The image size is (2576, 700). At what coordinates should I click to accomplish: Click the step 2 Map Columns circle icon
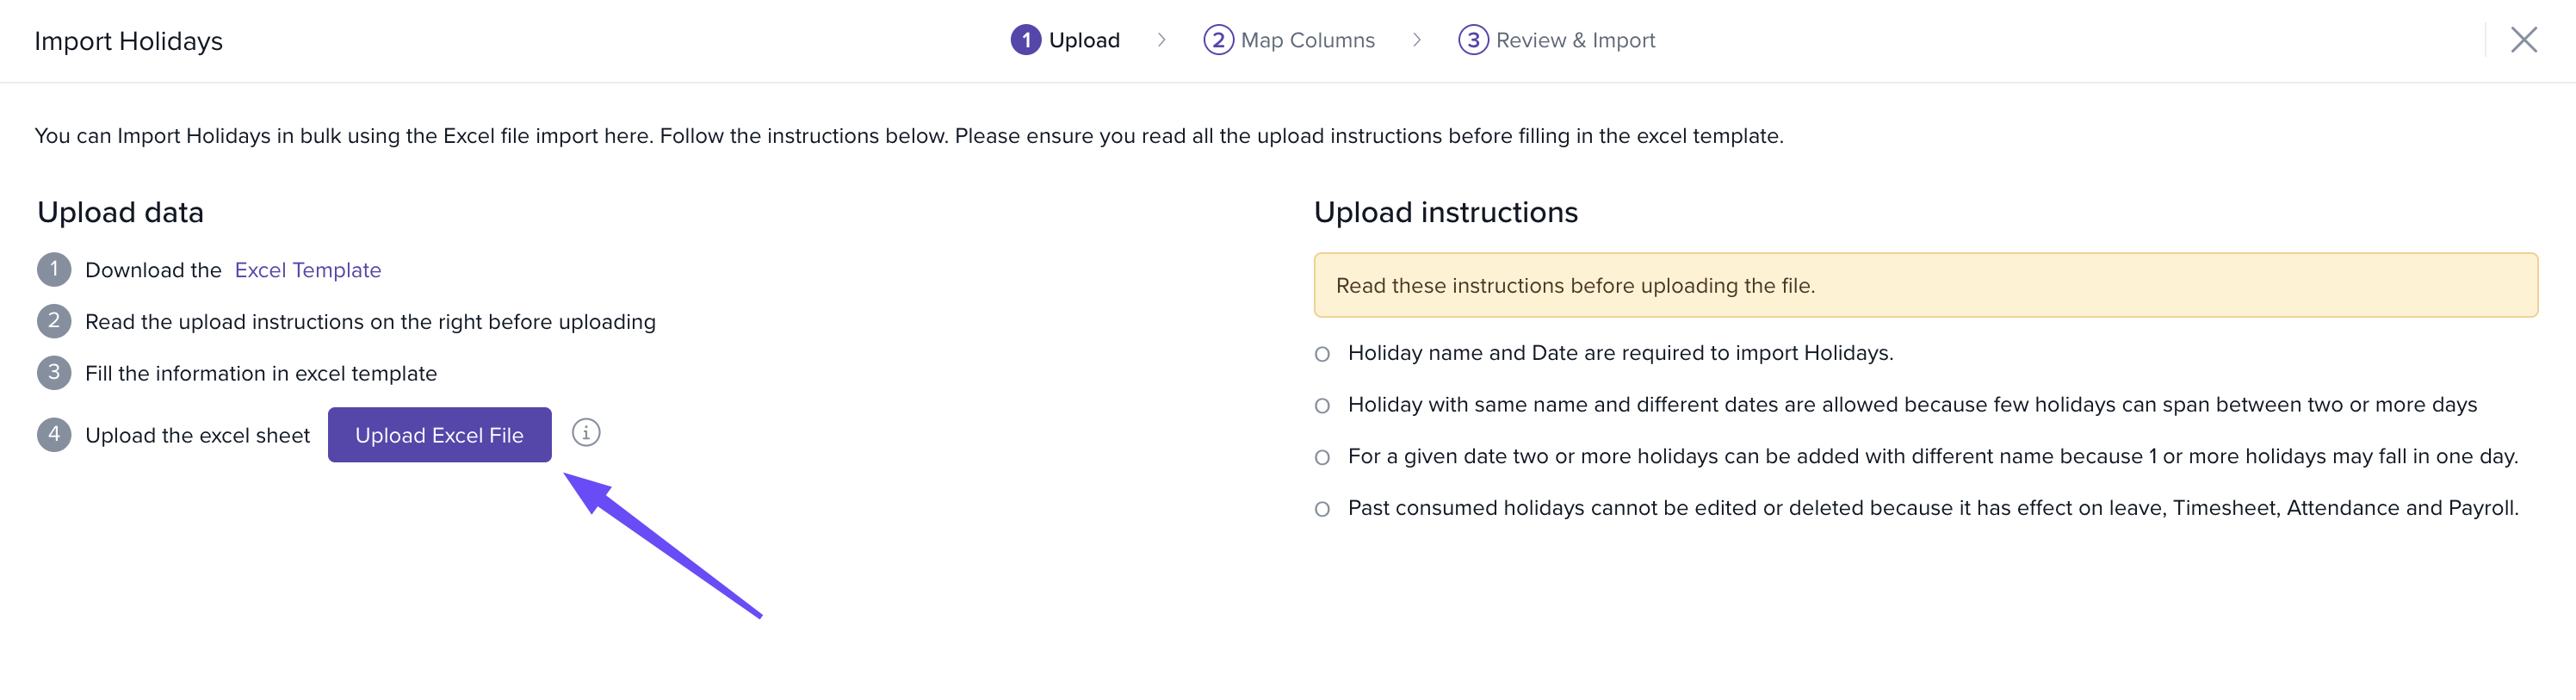tap(1217, 40)
